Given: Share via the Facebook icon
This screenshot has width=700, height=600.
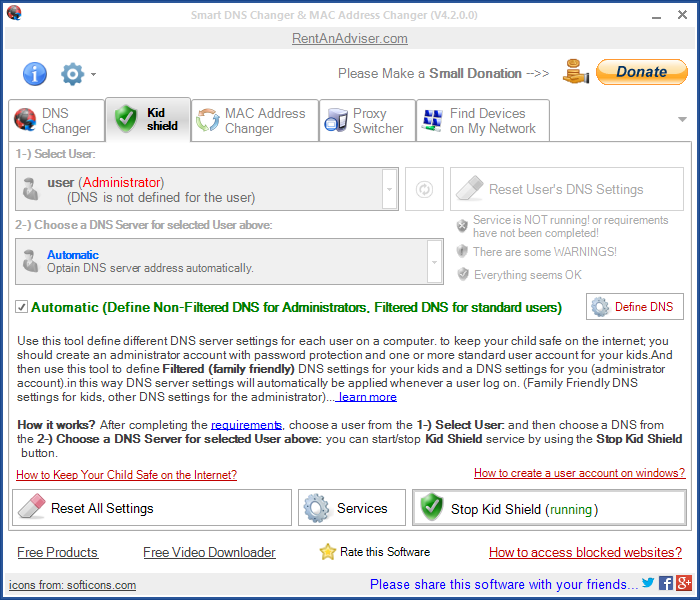Looking at the screenshot, I should click(666, 583).
